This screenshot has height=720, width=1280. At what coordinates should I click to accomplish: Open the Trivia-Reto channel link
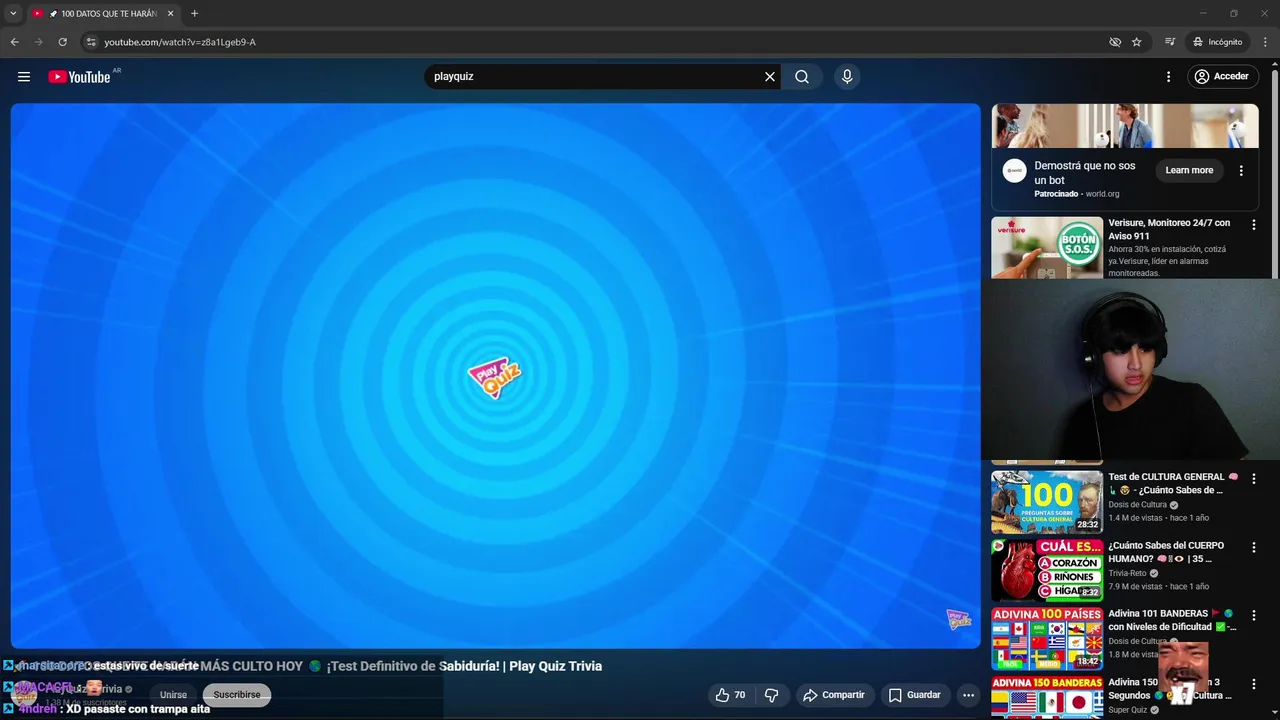point(1127,573)
